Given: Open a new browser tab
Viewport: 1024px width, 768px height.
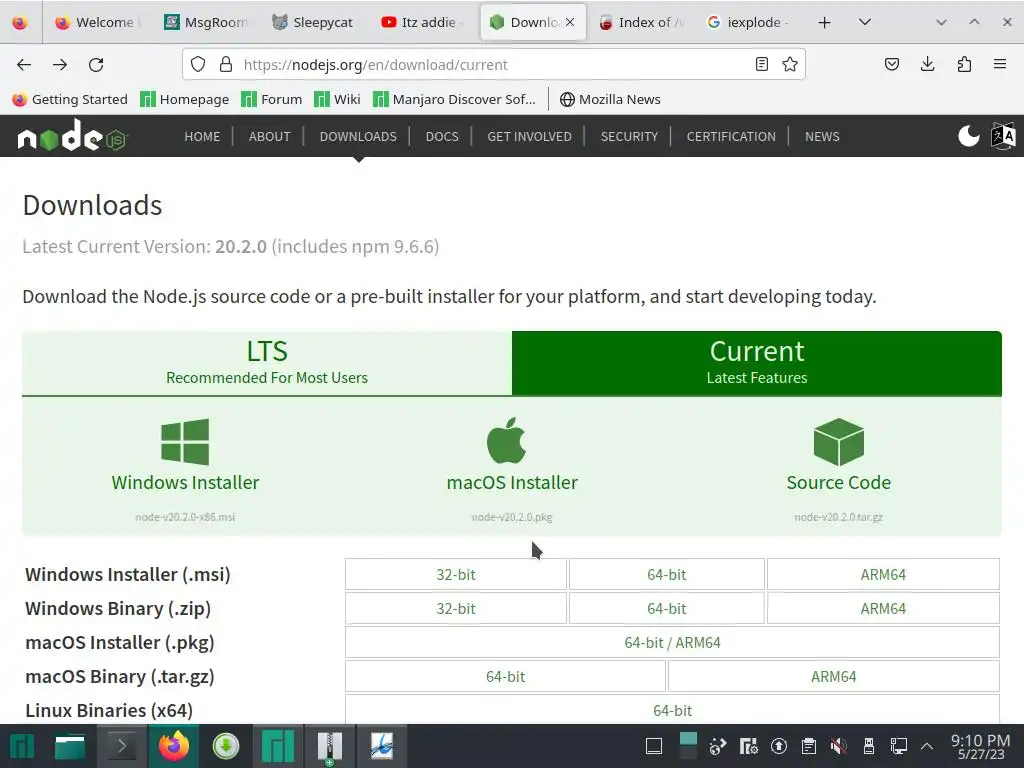Looking at the screenshot, I should point(824,22).
